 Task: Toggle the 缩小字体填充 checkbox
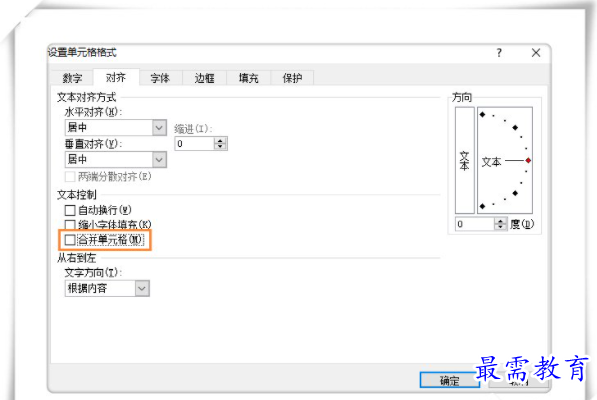[x=70, y=225]
